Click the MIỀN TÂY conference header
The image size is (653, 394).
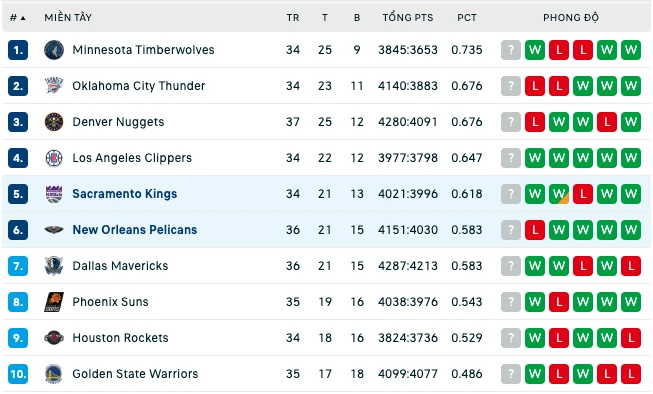[x=68, y=17]
